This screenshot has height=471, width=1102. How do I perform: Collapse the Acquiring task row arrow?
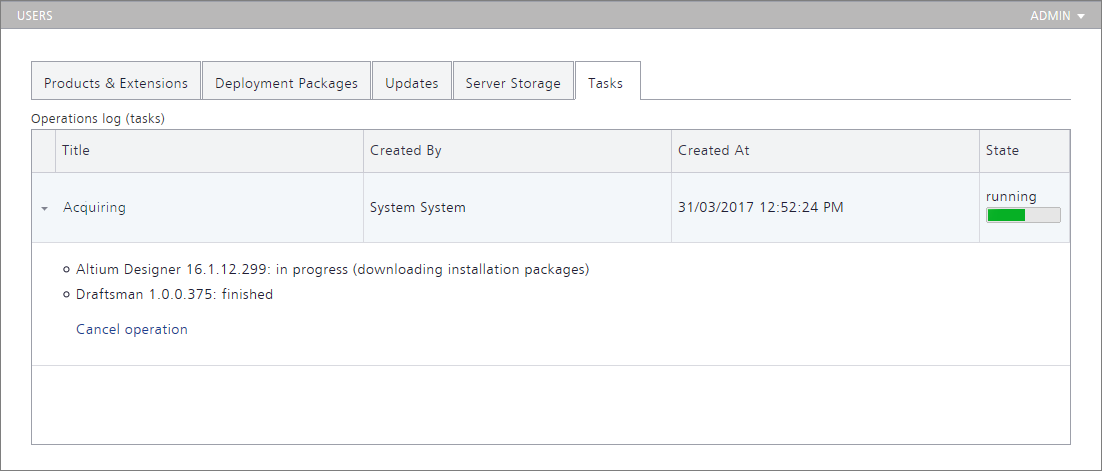[44, 209]
